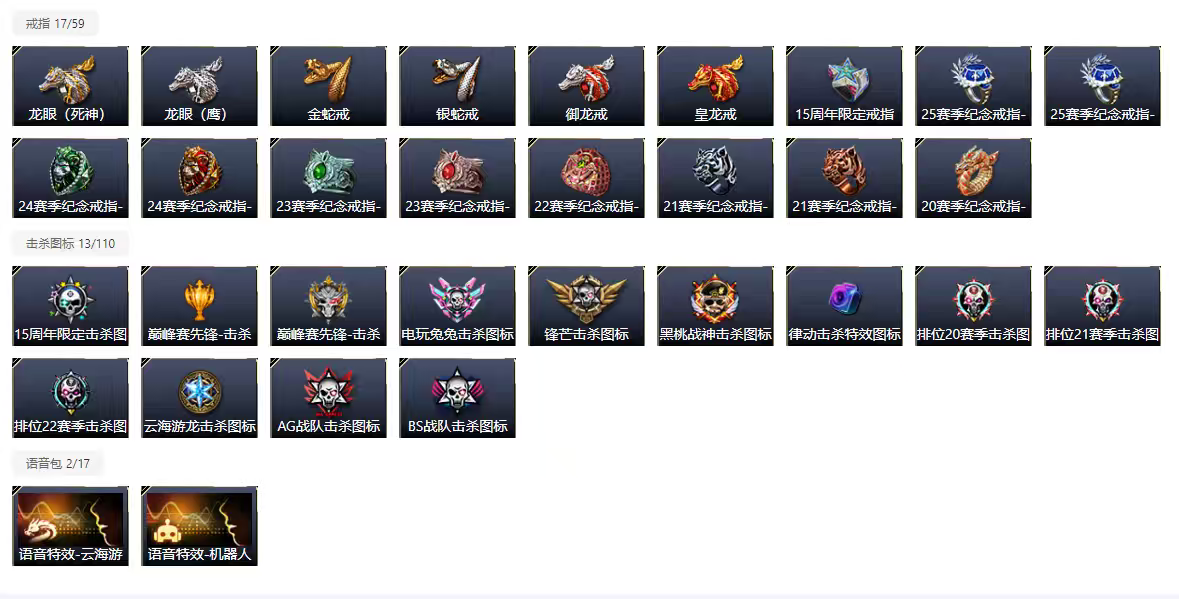The height and width of the screenshot is (599, 1179).
Task: Choose the 银蛇戒 silver snake ring
Action: (x=457, y=86)
